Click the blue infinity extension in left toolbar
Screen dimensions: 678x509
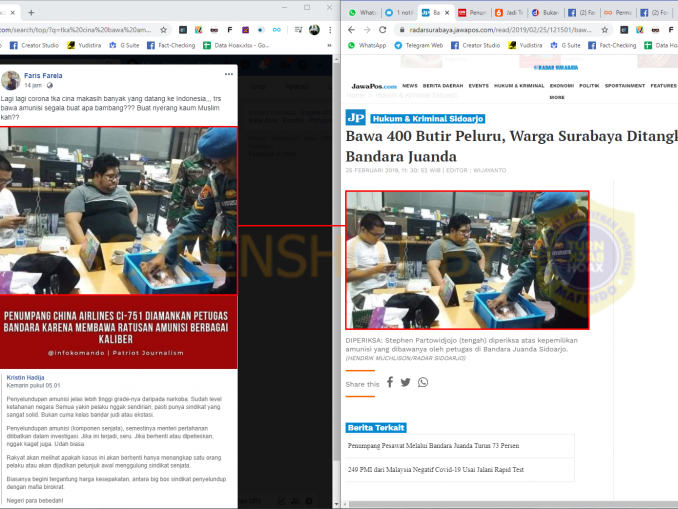277,30
